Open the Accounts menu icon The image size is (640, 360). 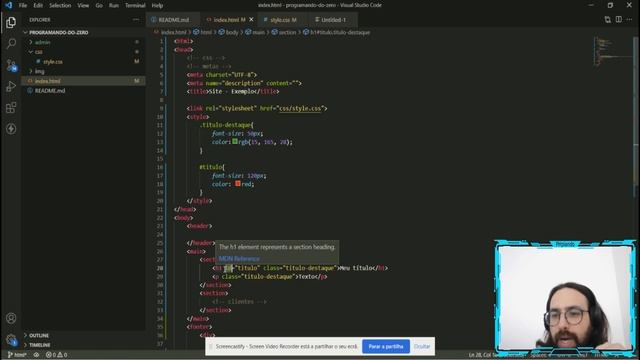(11, 318)
